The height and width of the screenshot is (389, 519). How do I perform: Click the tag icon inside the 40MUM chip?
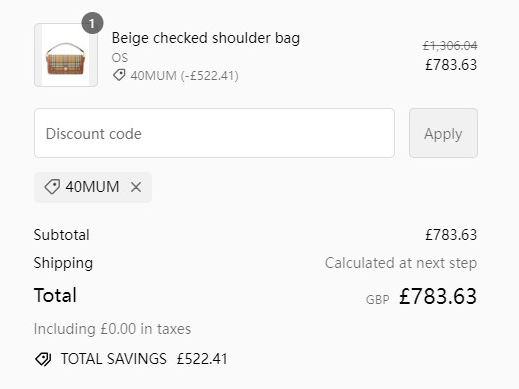coord(52,187)
